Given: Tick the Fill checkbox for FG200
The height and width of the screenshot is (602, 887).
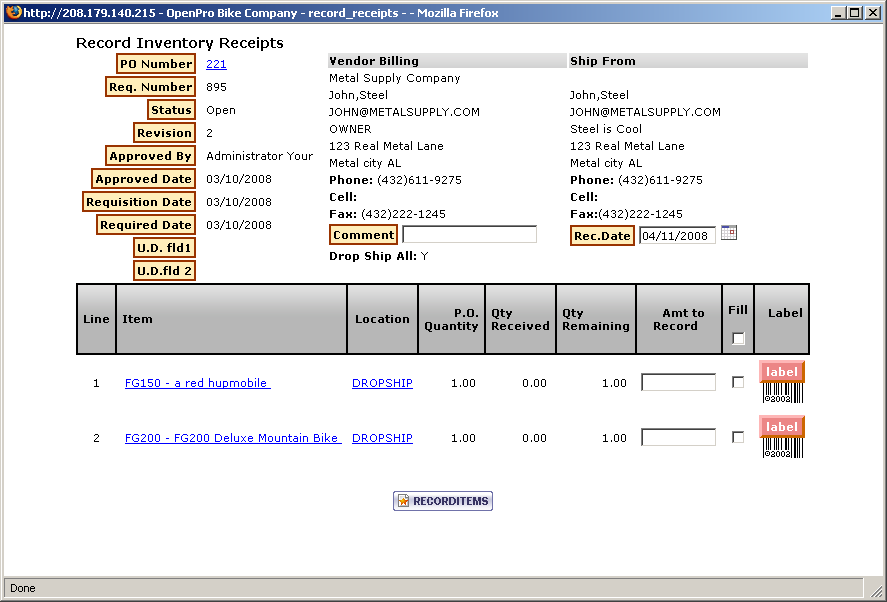Looking at the screenshot, I should 738,437.
